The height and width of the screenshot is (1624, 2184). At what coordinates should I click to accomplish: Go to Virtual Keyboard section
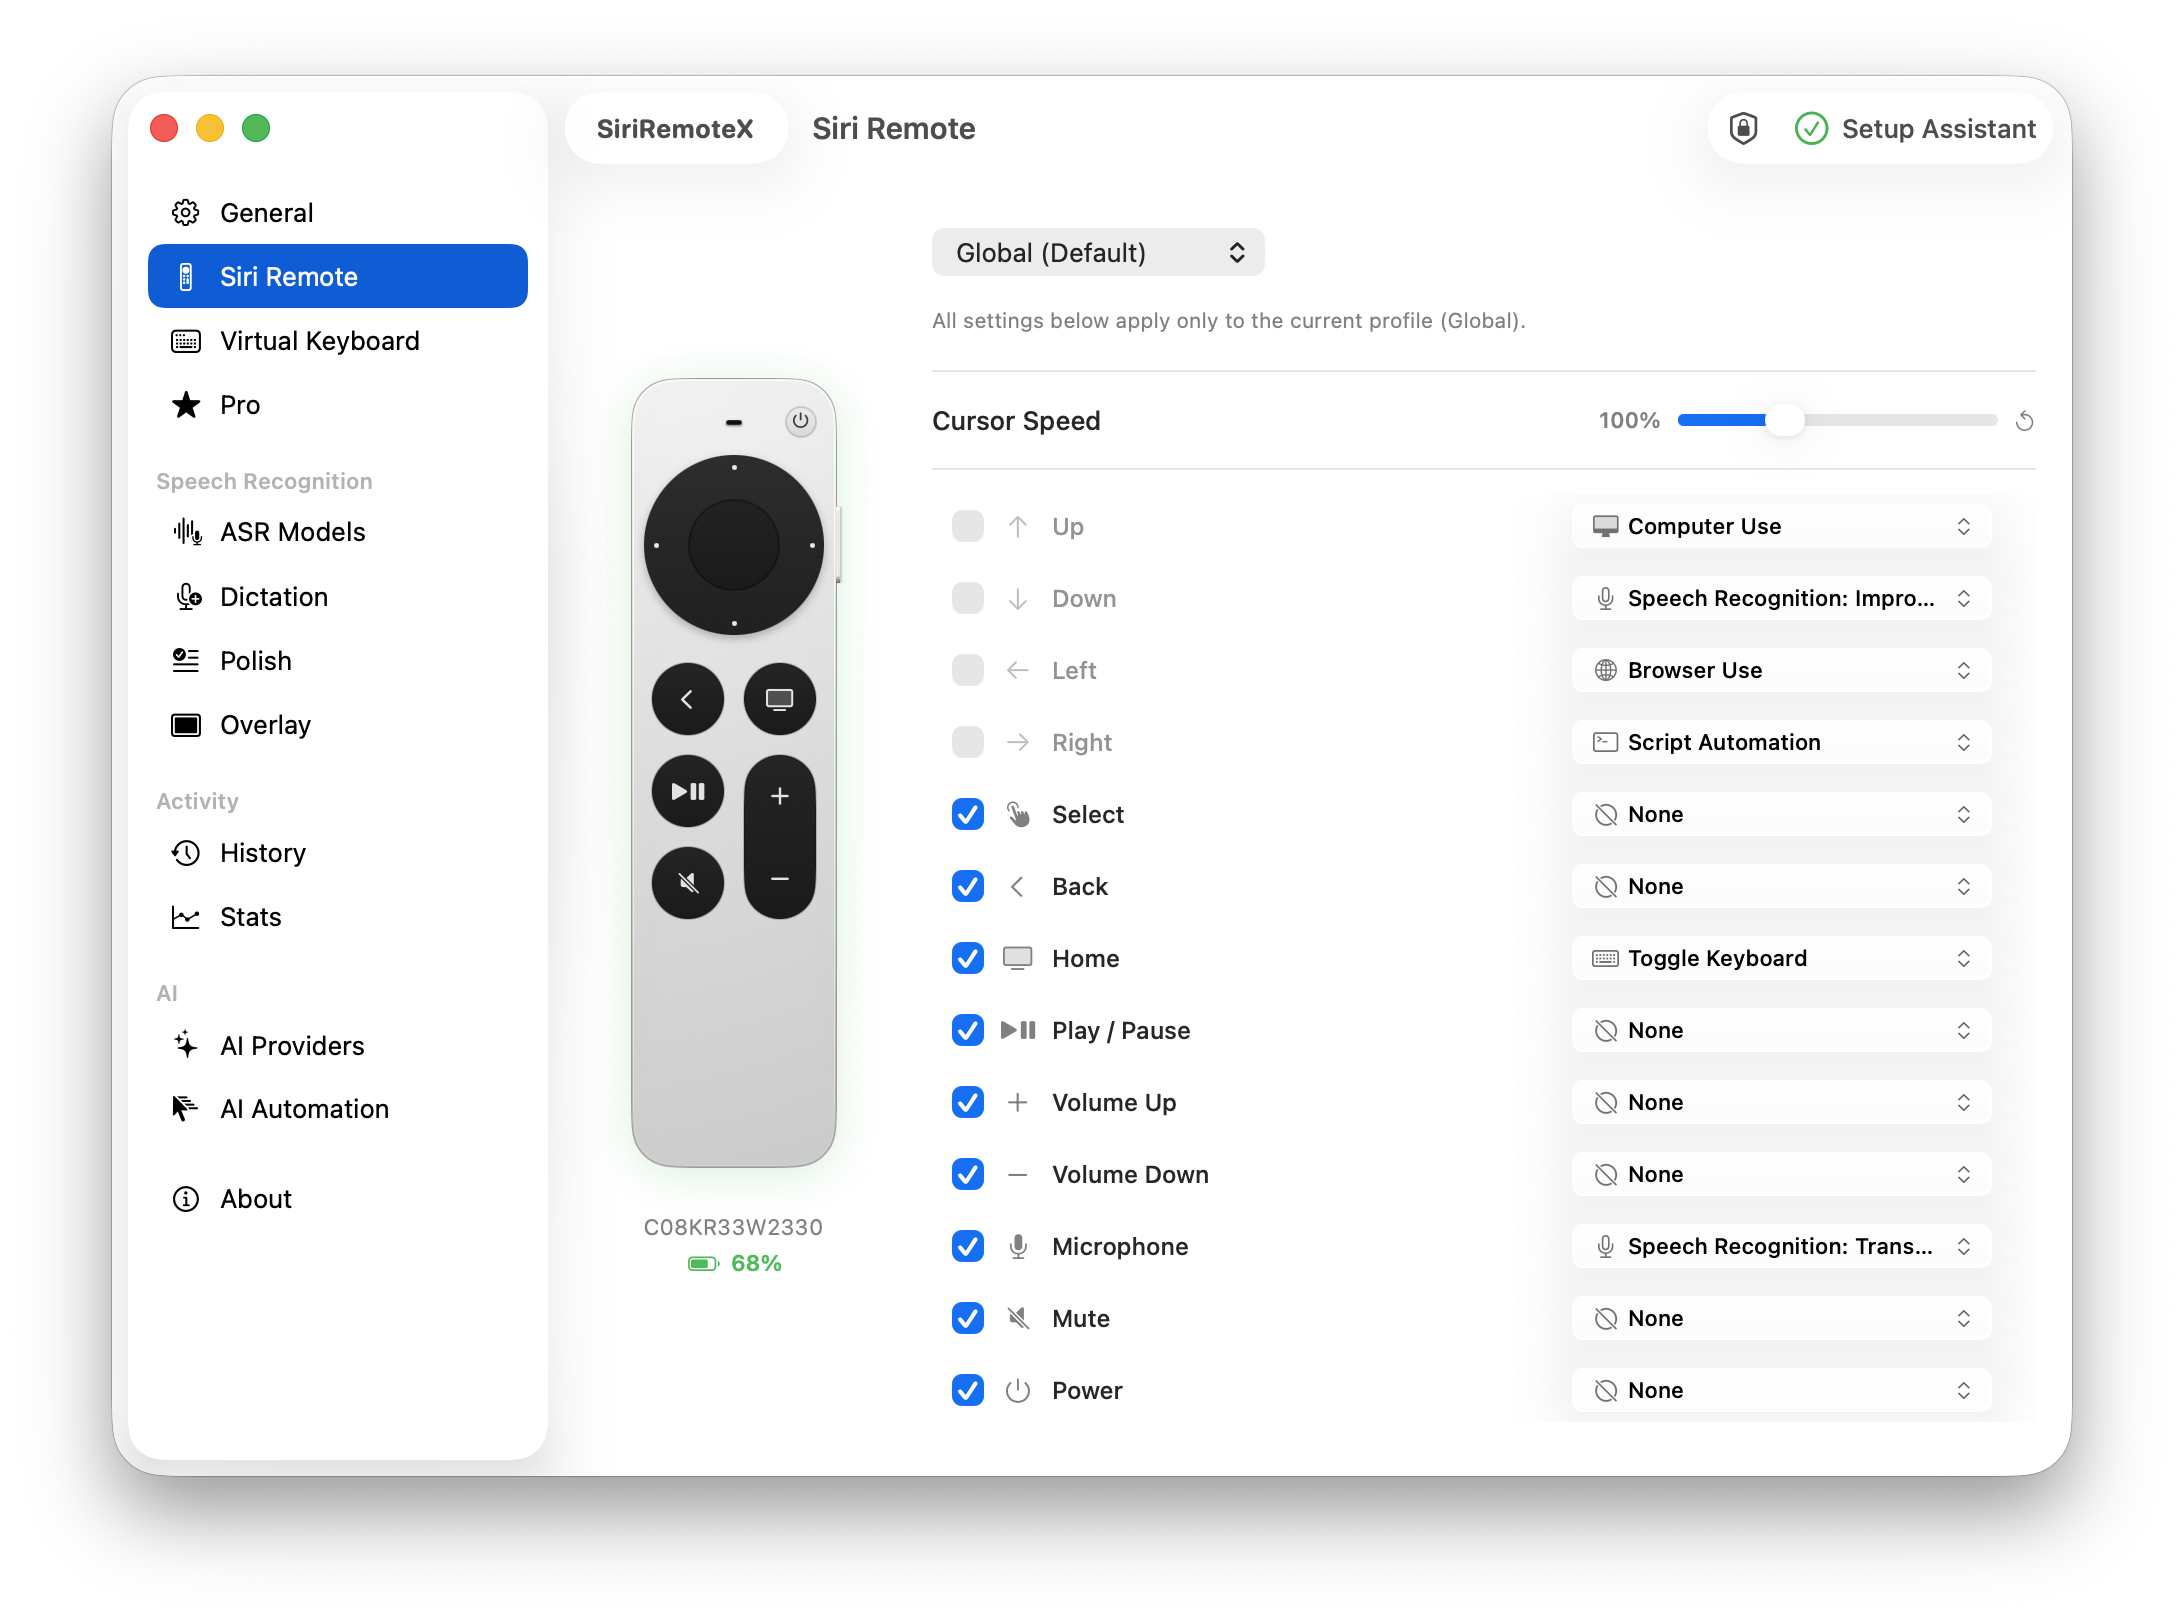(x=338, y=341)
